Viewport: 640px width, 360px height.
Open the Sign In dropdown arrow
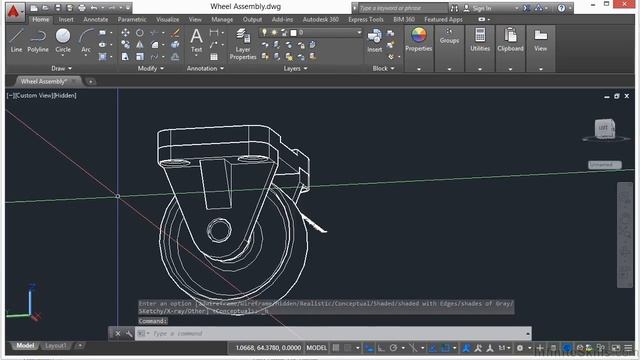tap(517, 8)
